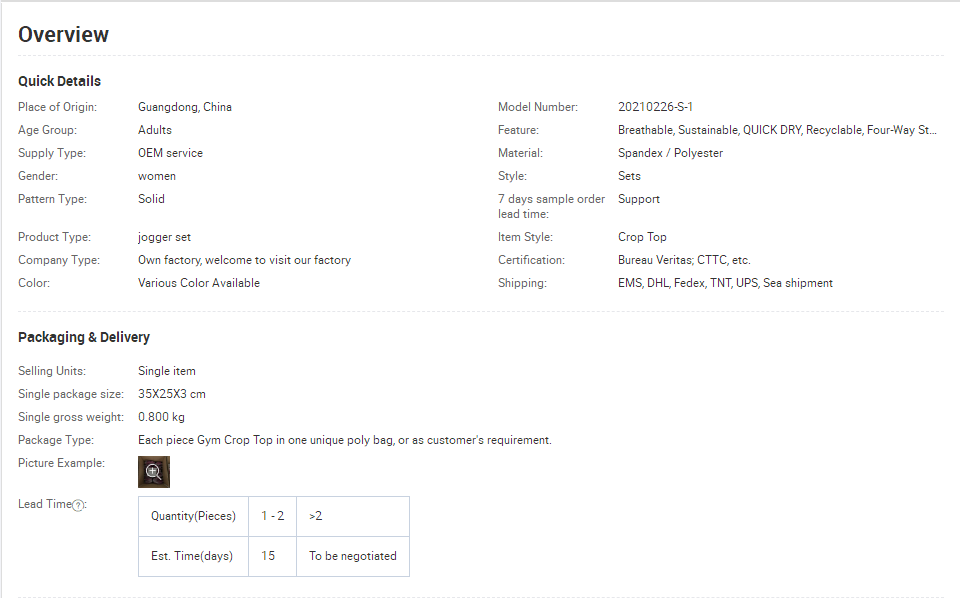Click the 'Crop Top' item style value
This screenshot has width=960, height=598.
click(x=642, y=237)
